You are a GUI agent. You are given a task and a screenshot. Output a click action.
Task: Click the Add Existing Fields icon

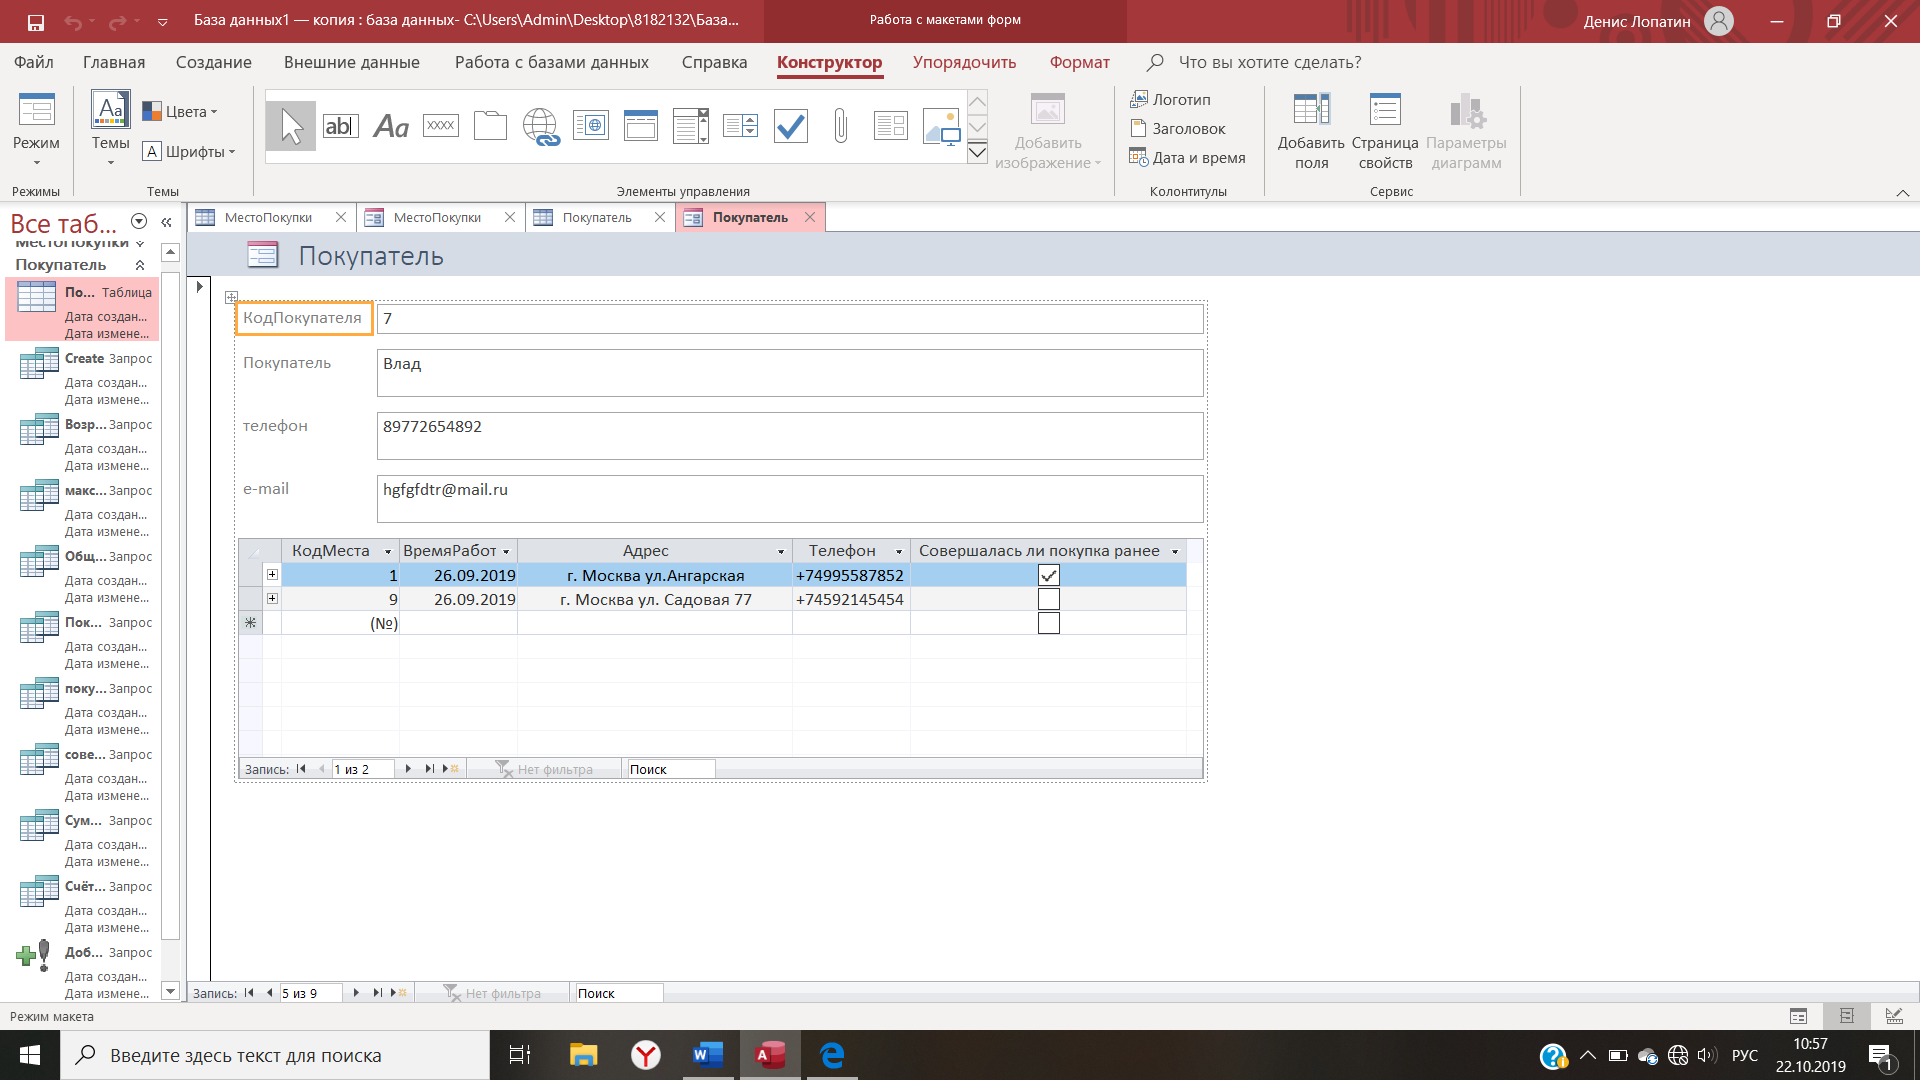[x=1310, y=110]
